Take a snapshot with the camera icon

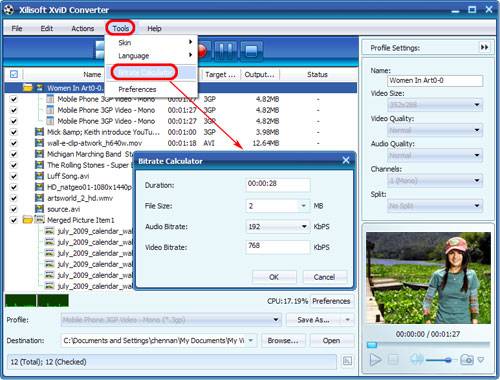click(x=466, y=360)
